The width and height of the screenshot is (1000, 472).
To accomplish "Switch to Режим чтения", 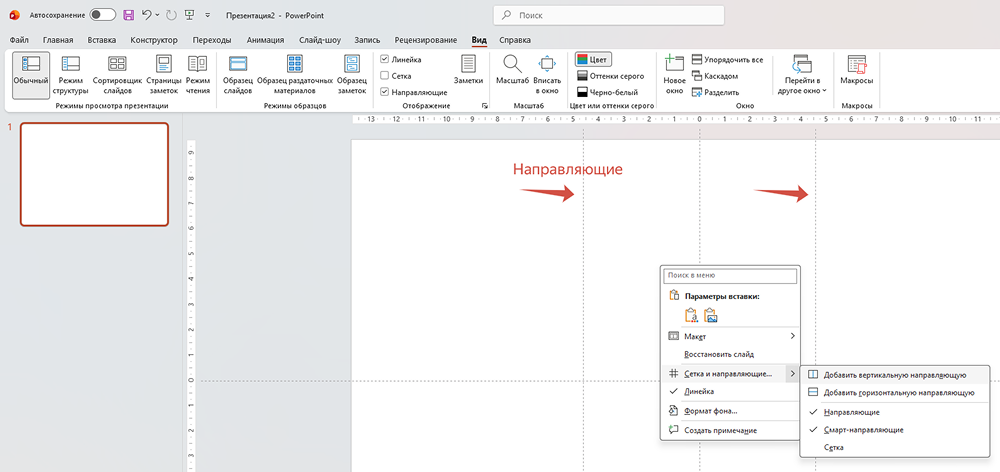I will 198,75.
